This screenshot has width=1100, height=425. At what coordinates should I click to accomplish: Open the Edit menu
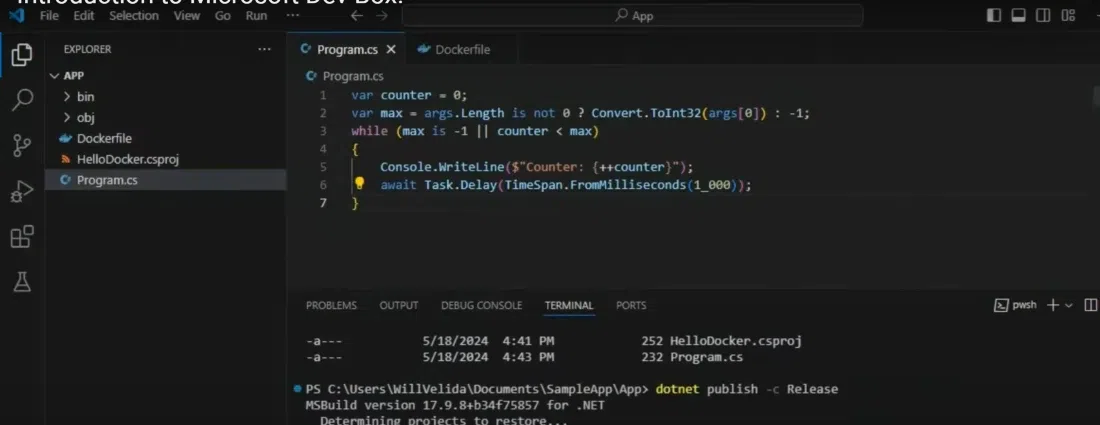point(83,15)
